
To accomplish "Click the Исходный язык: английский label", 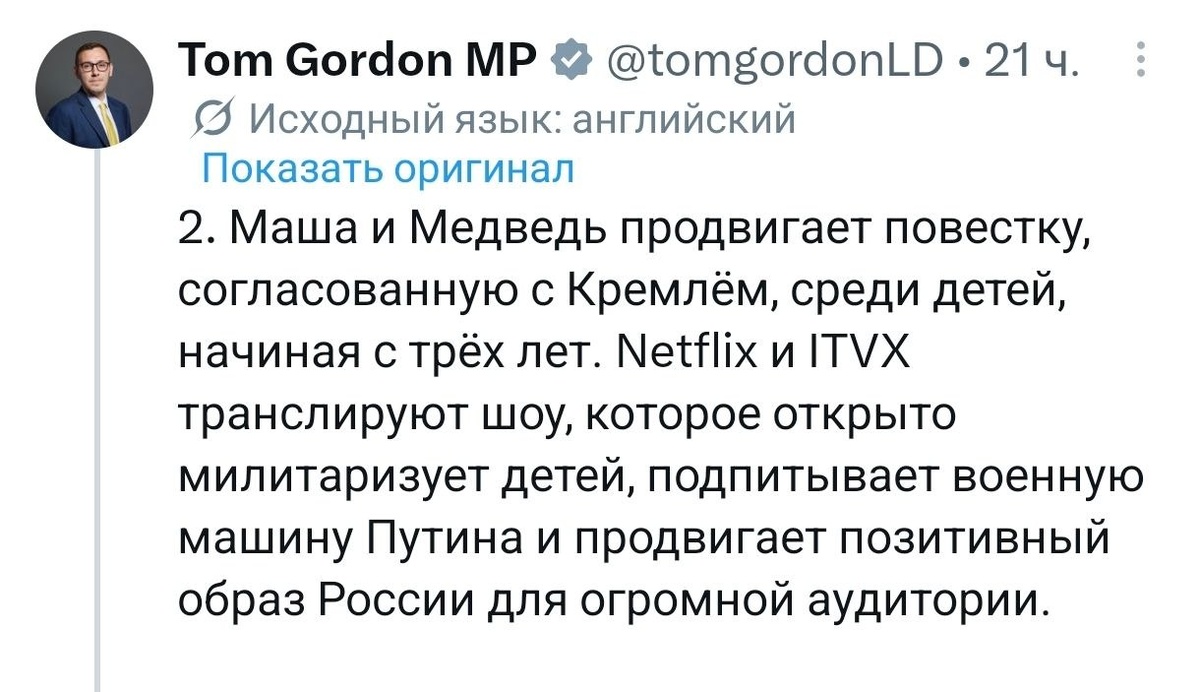I will [520, 121].
